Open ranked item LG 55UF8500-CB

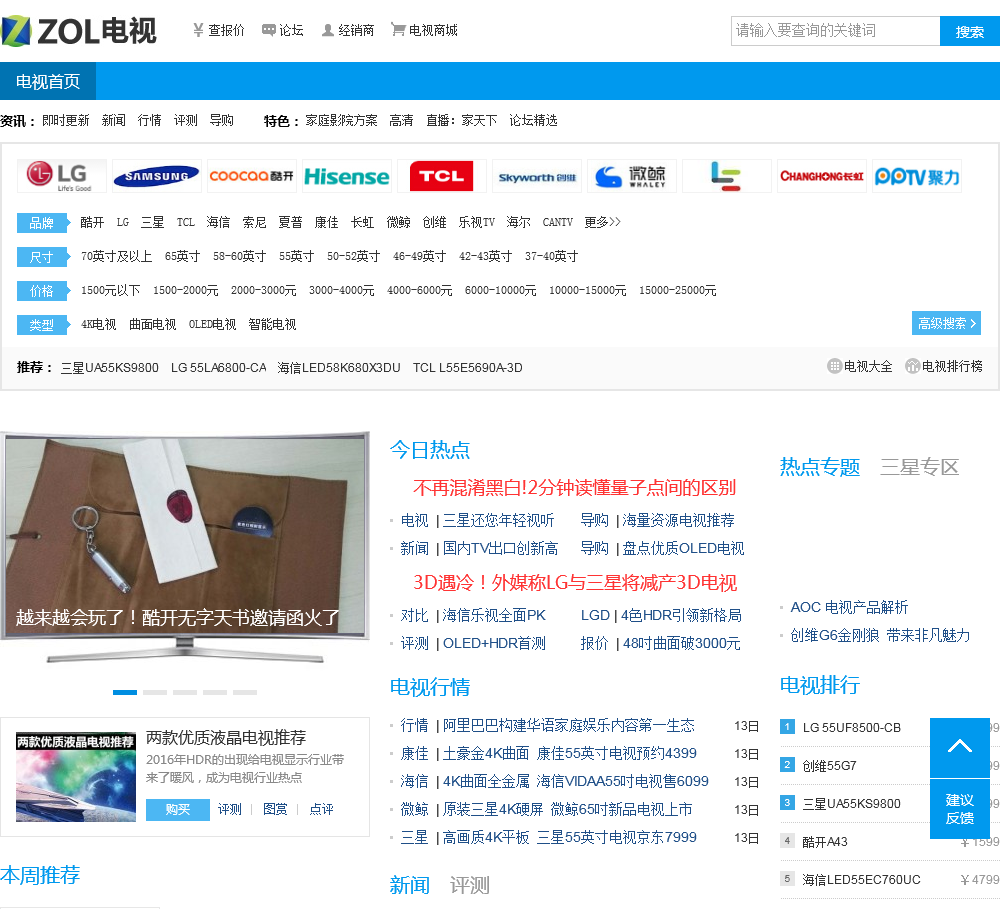coord(851,727)
